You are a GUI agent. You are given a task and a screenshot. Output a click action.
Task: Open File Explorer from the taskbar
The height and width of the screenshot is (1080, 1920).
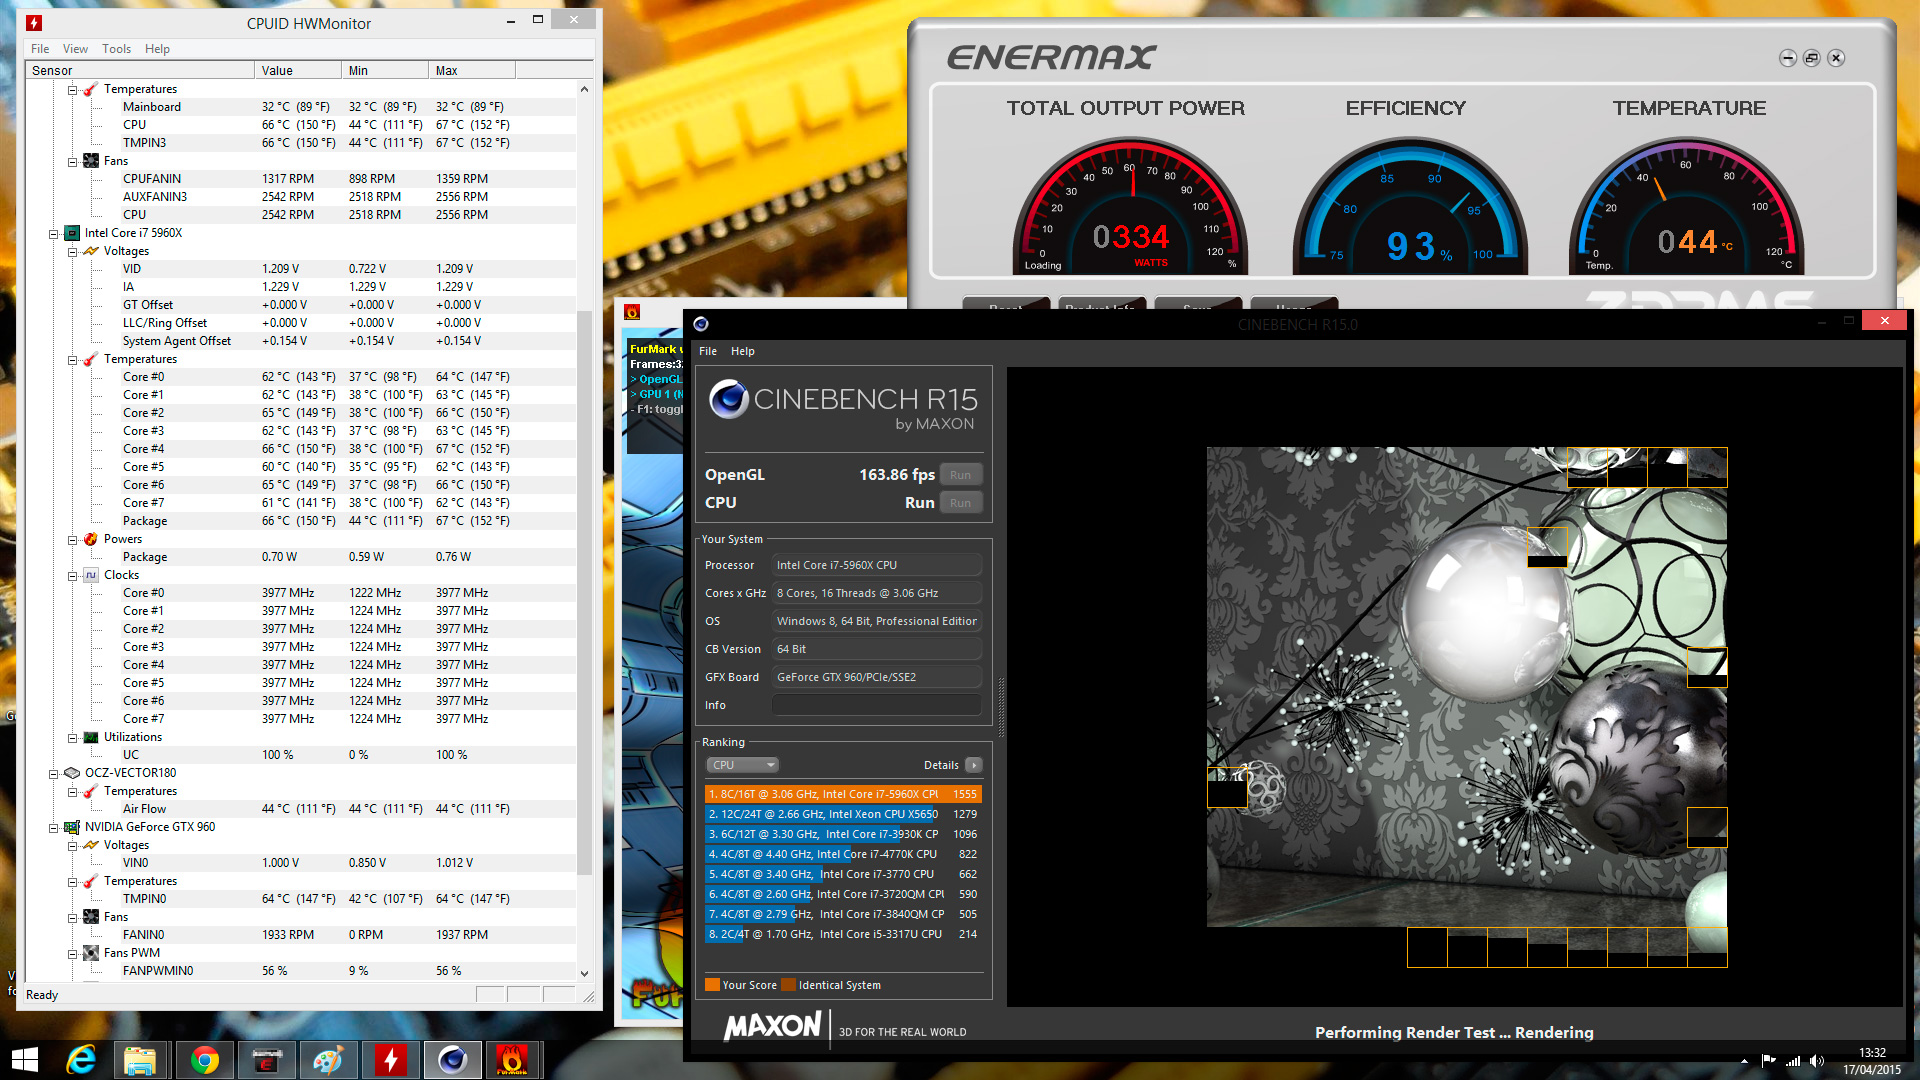pyautogui.click(x=140, y=1060)
